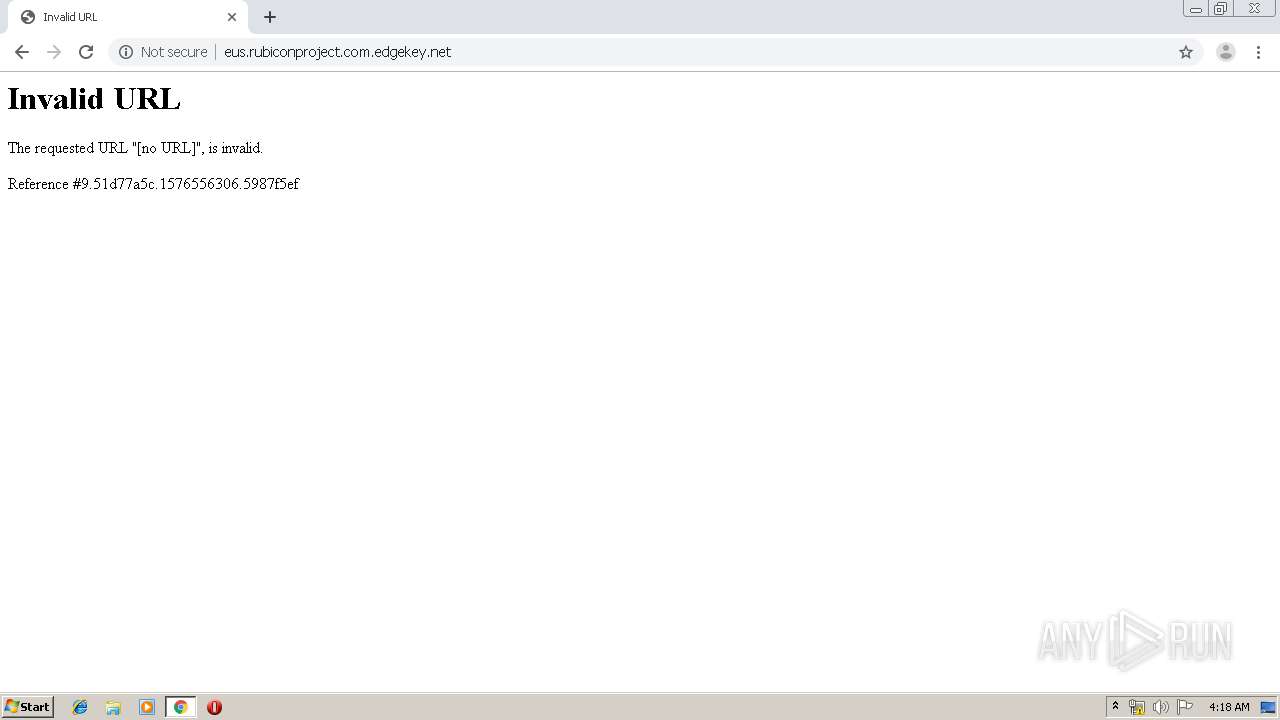
Task: Click the Invalid URL heading
Action: pyautogui.click(x=94, y=99)
